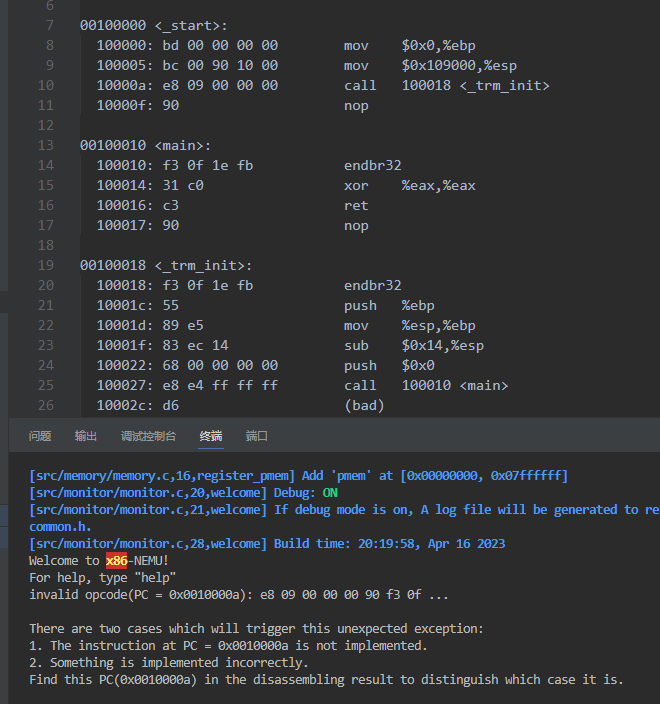The image size is (660, 704).
Task: Click the '(bad)' instruction at 10002c
Action: (364, 405)
